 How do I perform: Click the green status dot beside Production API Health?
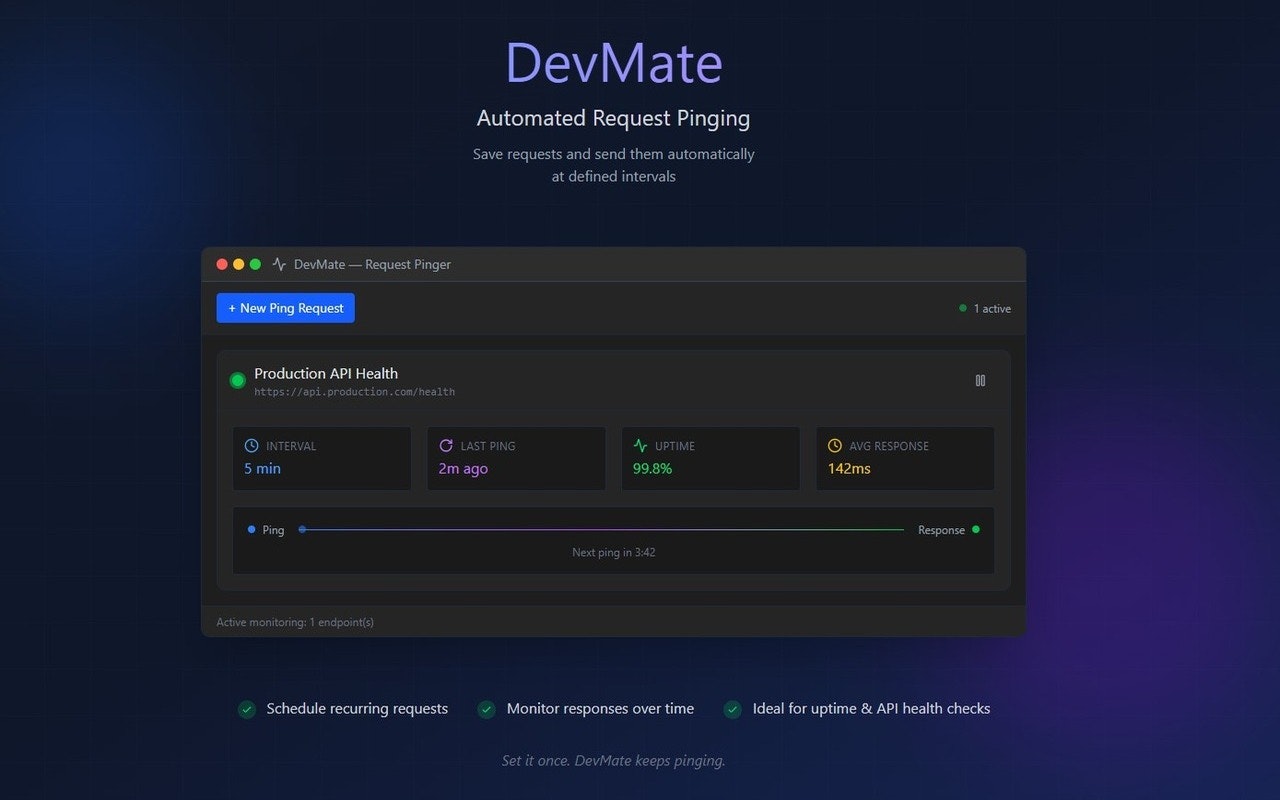pos(237,380)
